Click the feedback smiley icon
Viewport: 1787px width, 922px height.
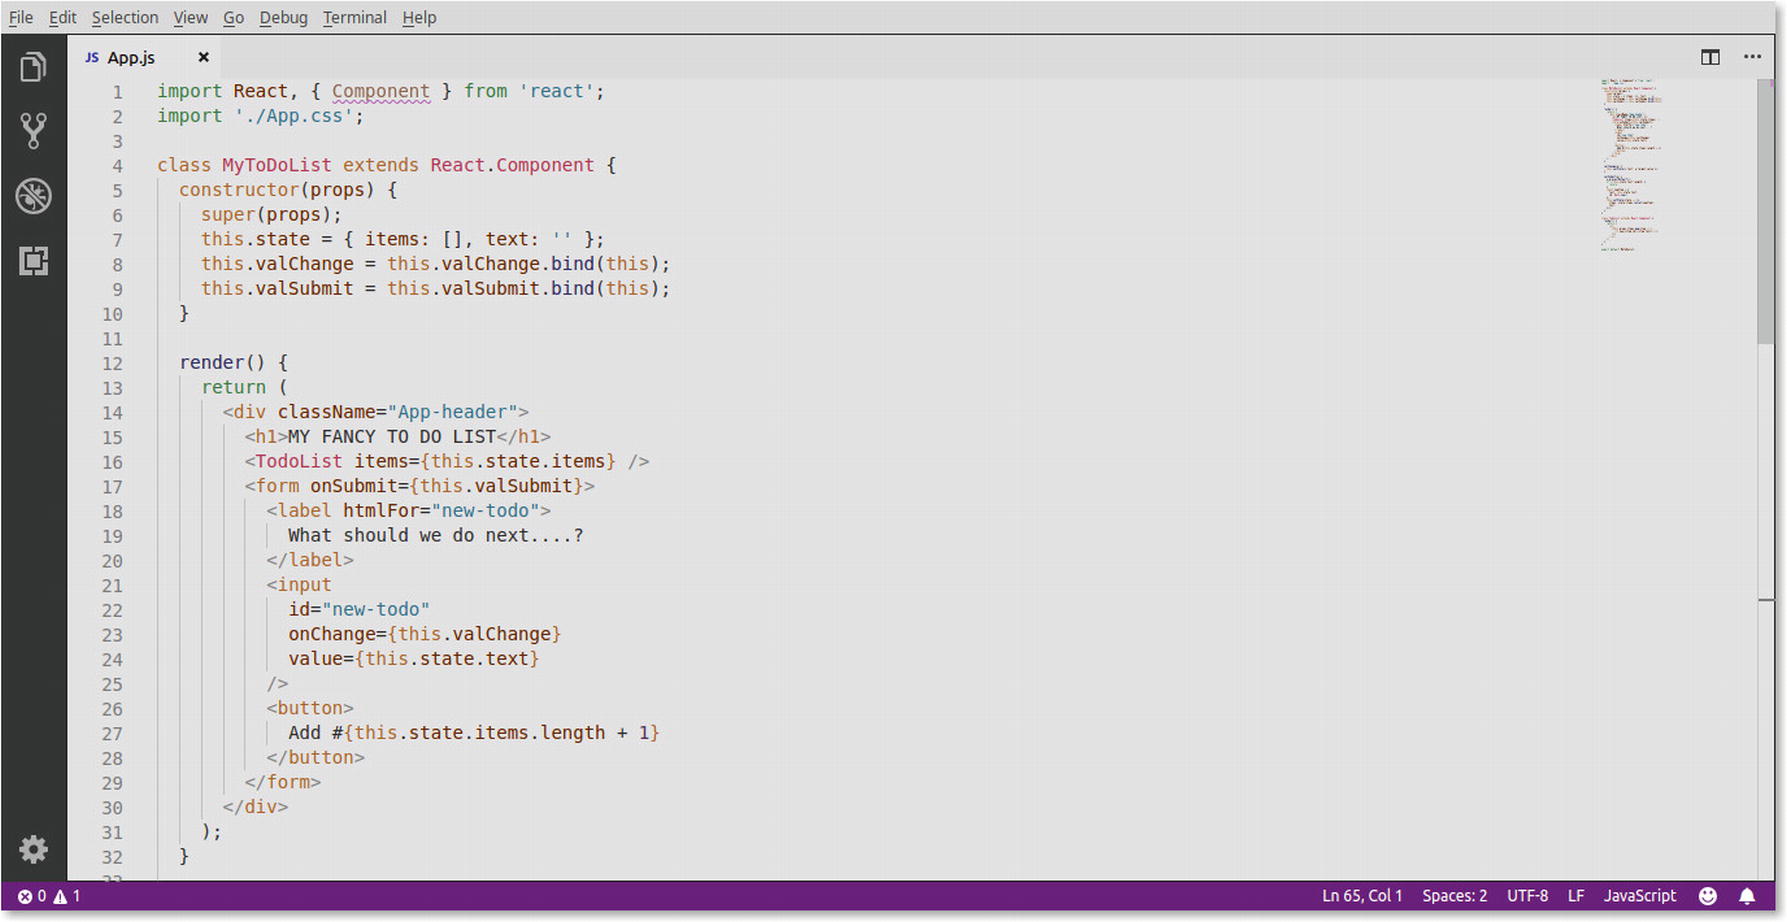point(1708,896)
